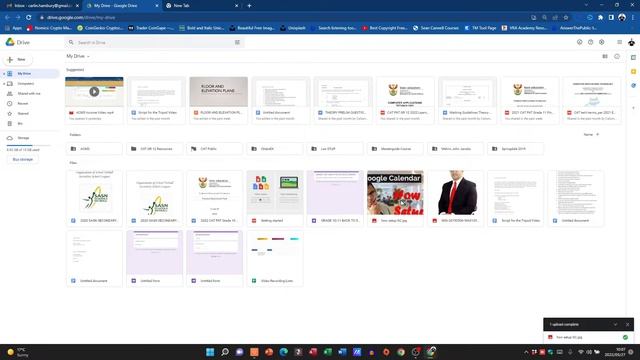Open the Google account avatar
640x360 pixels.
(631, 42)
